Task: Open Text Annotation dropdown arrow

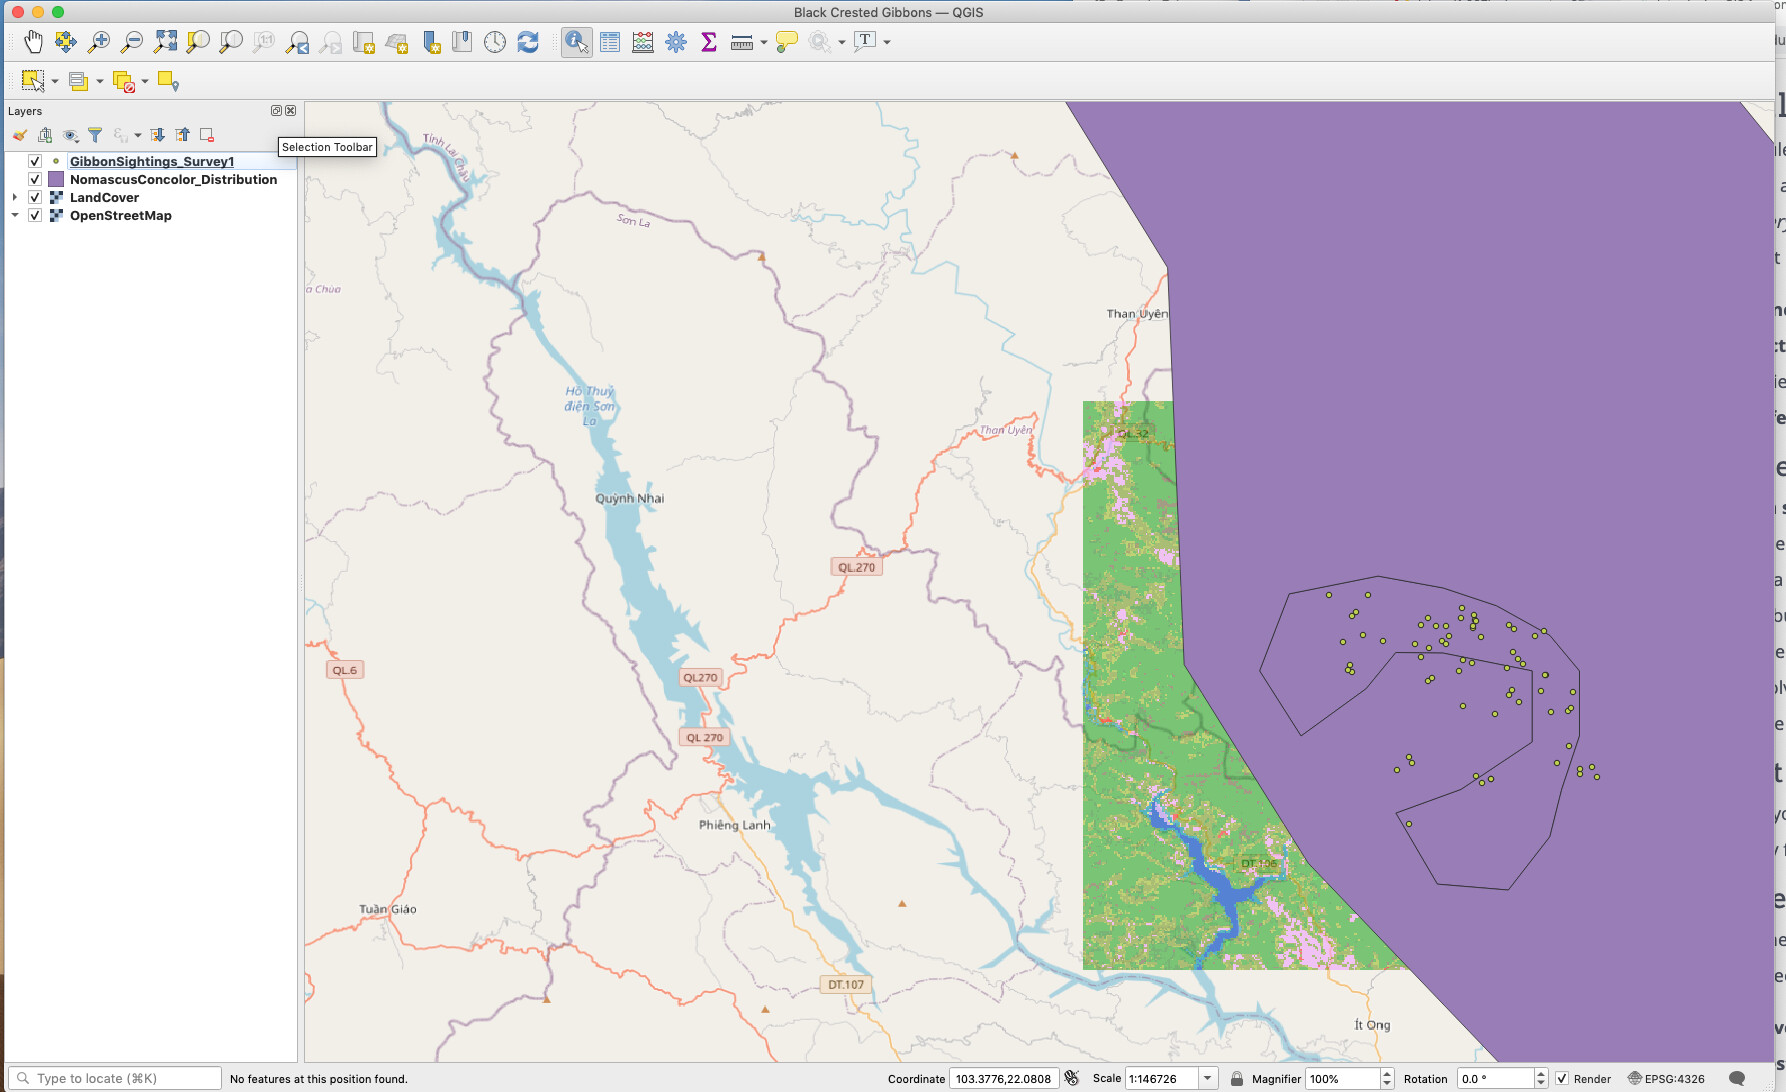Action: [x=887, y=42]
